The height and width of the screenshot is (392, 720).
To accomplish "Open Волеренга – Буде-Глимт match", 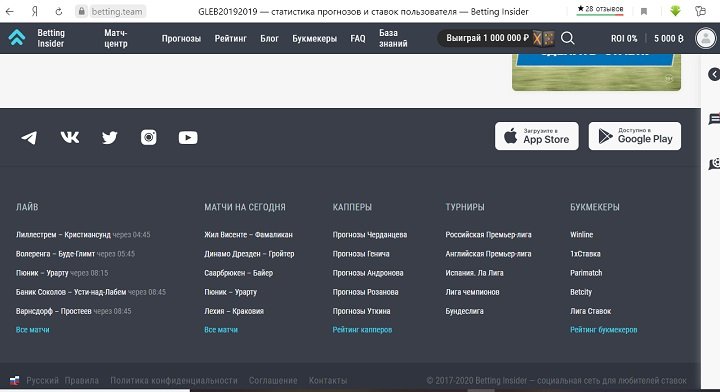I will [x=55, y=254].
